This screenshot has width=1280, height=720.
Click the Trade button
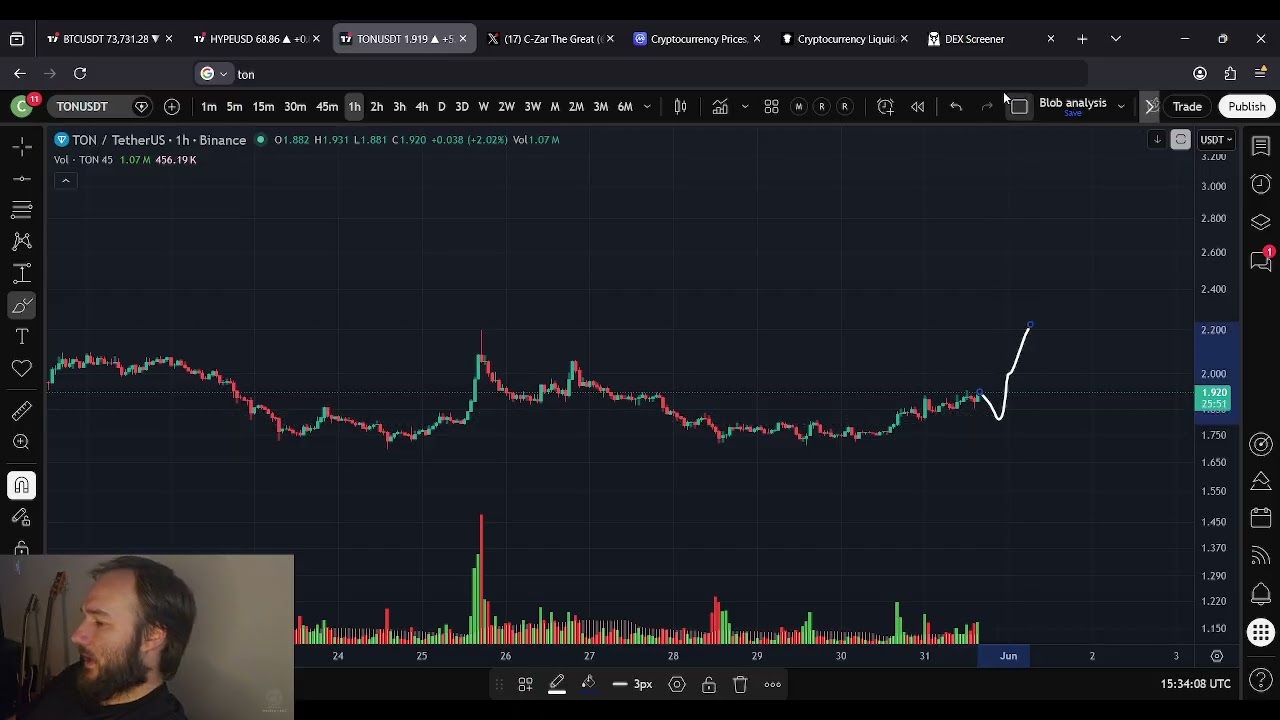(1187, 106)
